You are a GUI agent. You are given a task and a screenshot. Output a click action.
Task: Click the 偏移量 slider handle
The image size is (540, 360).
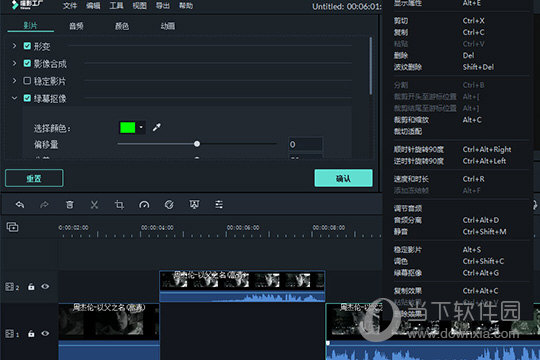197,144
